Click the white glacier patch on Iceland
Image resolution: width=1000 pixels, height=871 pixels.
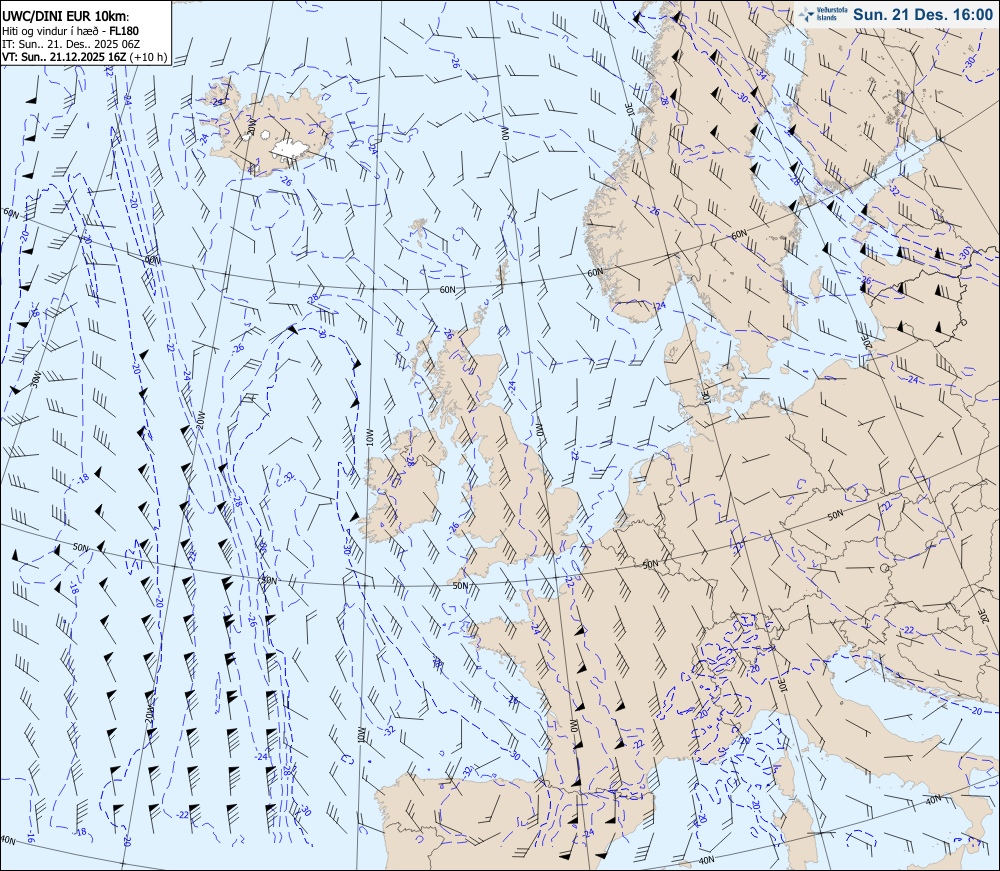click(290, 148)
